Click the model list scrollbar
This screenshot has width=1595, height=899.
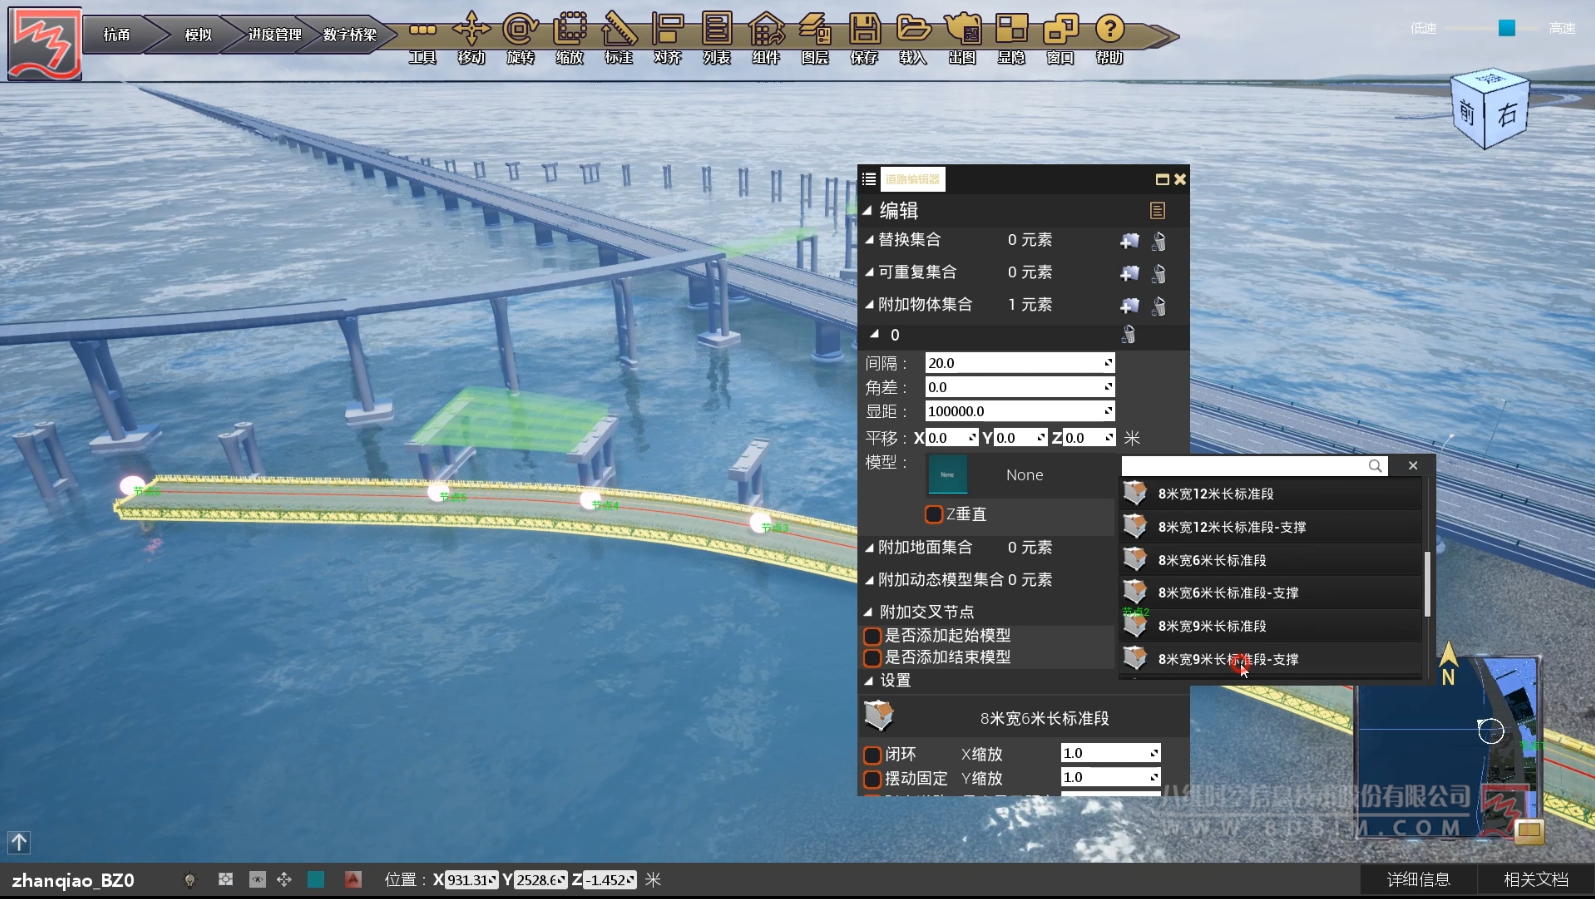click(1427, 583)
